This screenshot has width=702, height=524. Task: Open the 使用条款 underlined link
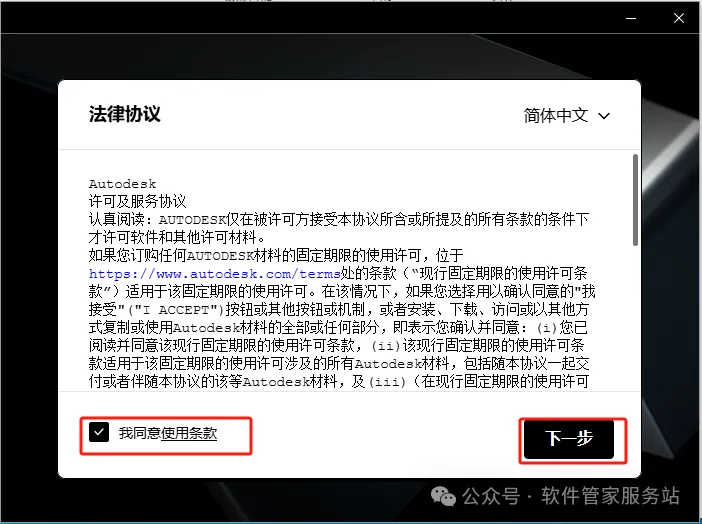click(x=189, y=433)
